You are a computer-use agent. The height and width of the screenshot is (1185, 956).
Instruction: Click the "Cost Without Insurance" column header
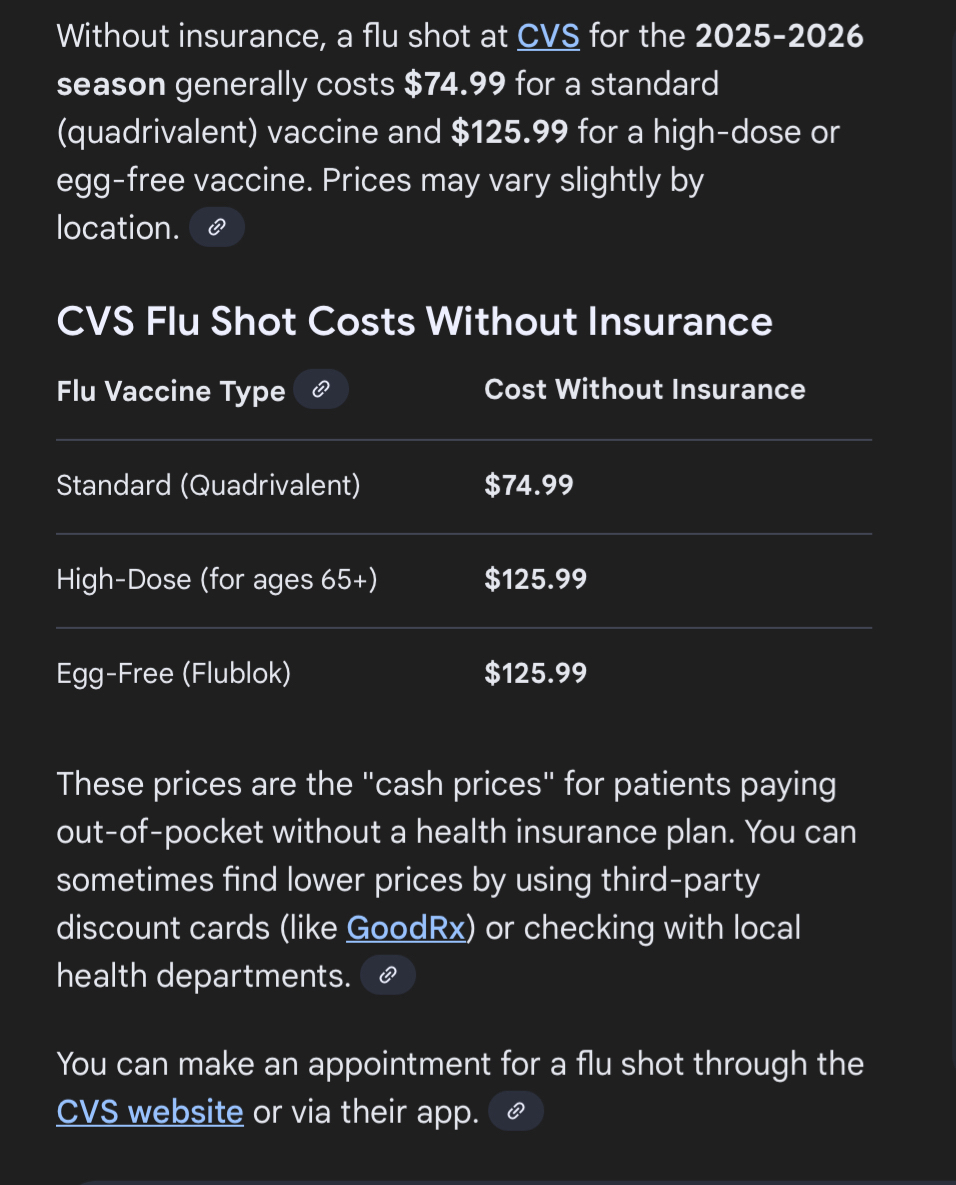tap(644, 390)
